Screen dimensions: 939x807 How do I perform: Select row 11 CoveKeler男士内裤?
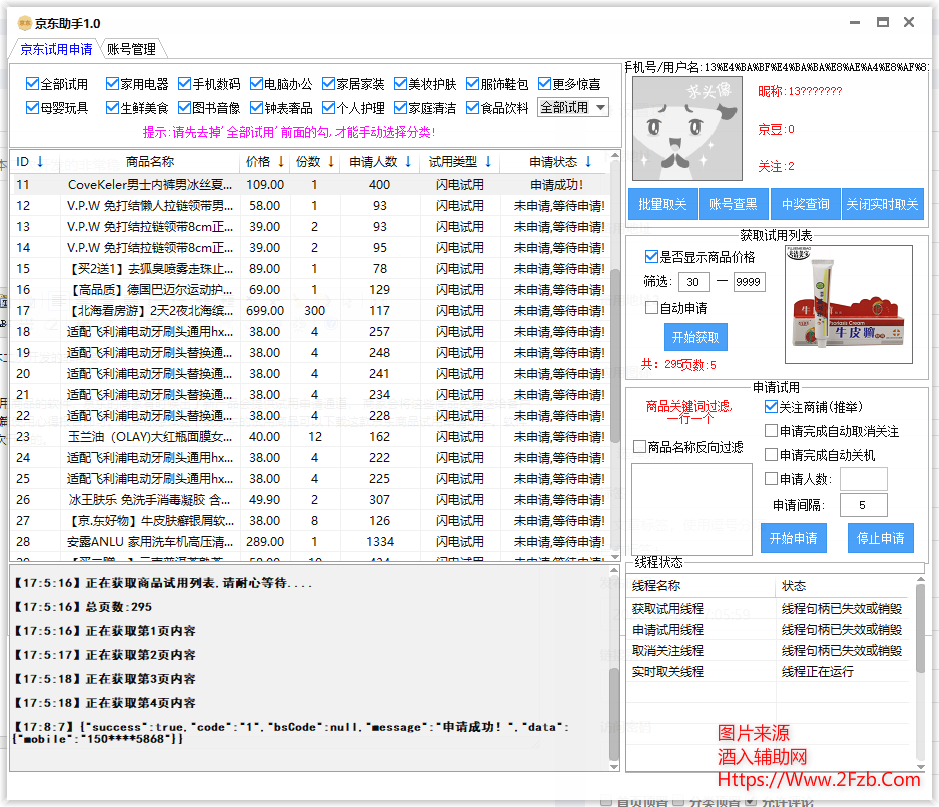310,184
